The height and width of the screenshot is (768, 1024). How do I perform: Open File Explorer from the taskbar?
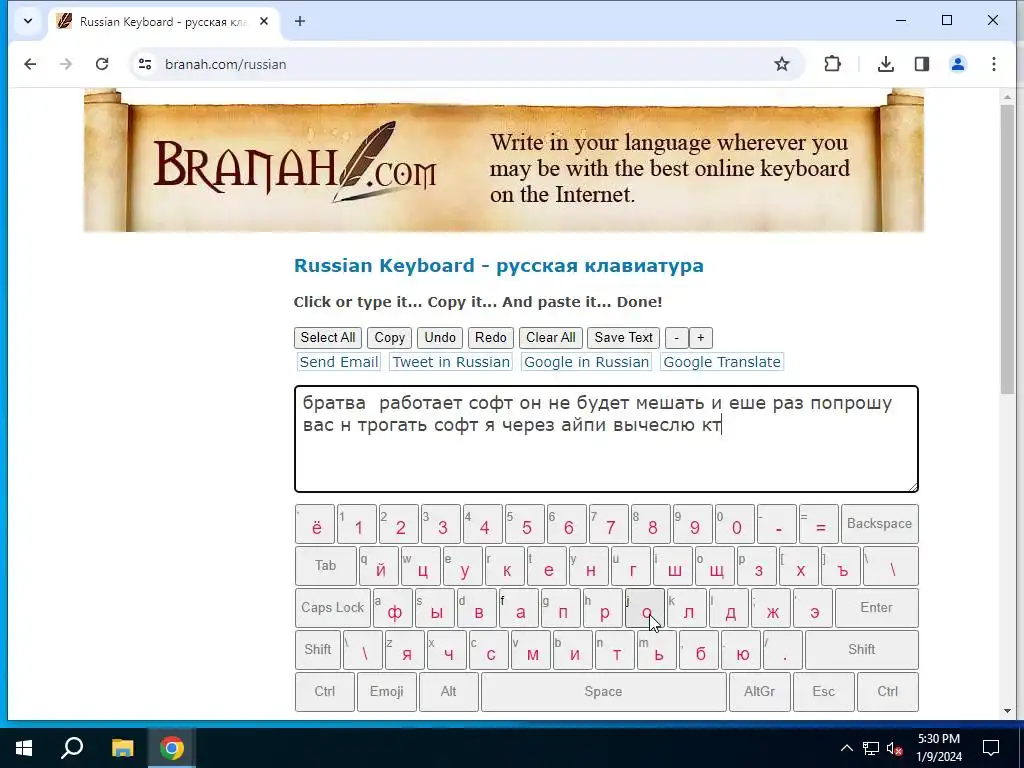(x=122, y=748)
